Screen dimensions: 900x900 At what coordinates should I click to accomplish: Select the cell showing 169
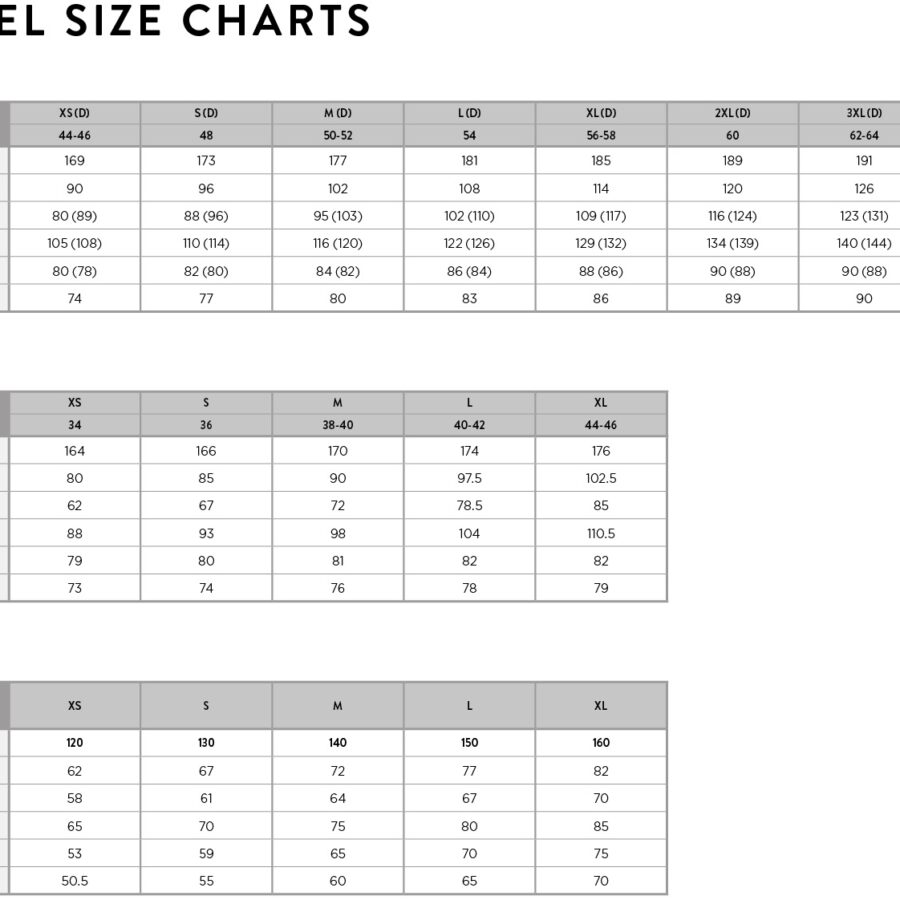coord(75,160)
